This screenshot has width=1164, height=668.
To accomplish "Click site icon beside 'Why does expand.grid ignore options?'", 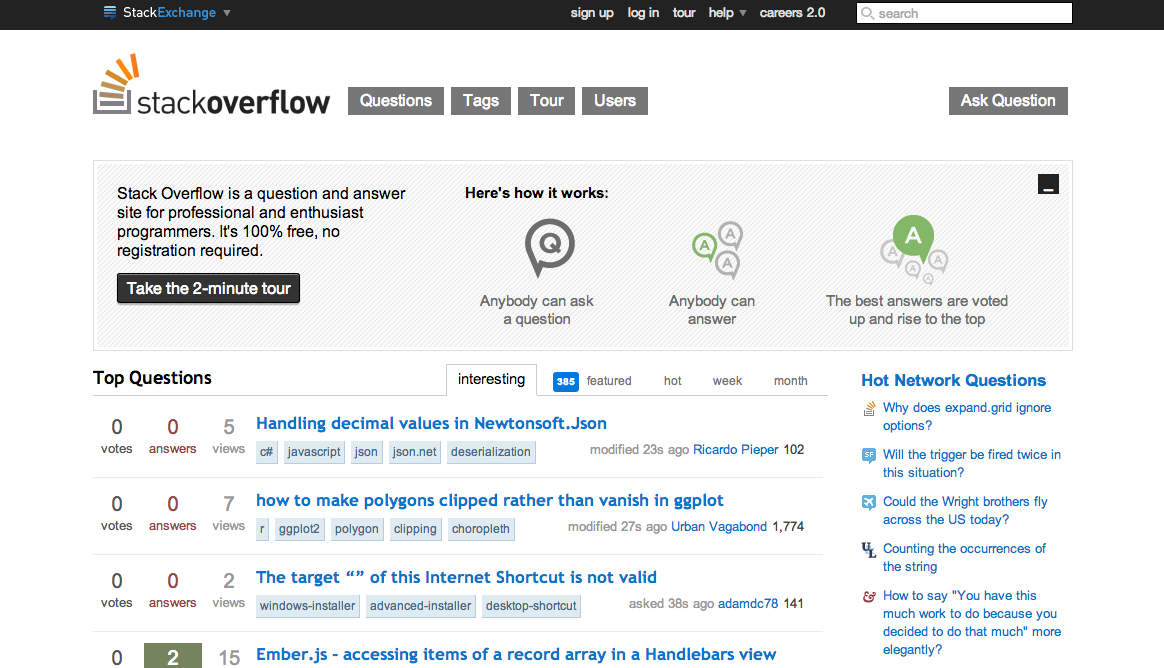I will 869,409.
